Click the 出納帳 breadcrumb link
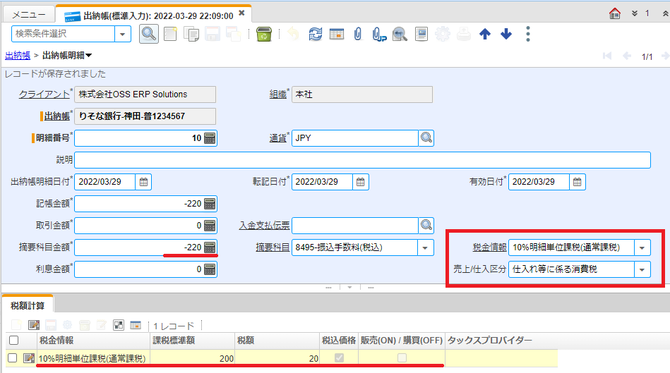670x373 pixels. click(18, 56)
